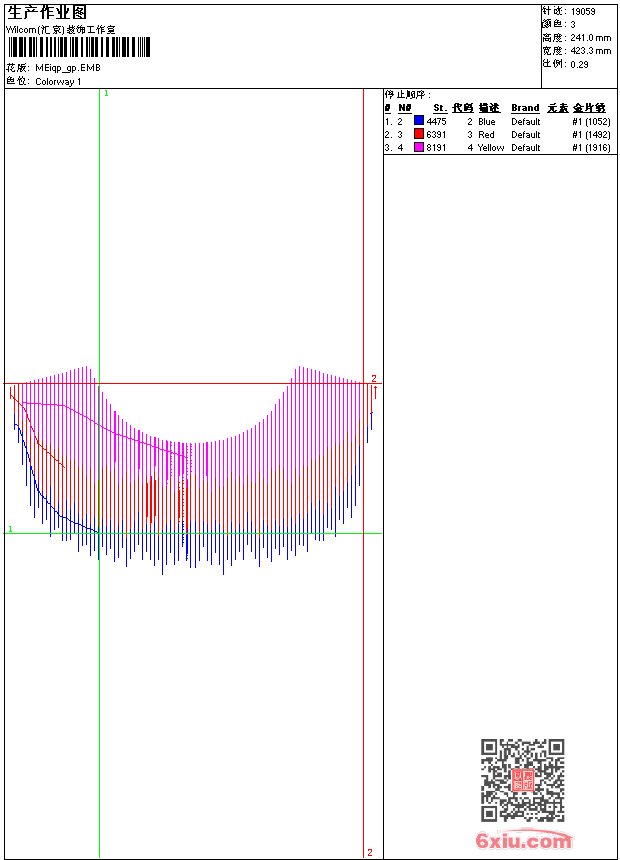The width and height of the screenshot is (620, 860).
Task: Click the green marker 1 on left edge
Action: (10, 529)
